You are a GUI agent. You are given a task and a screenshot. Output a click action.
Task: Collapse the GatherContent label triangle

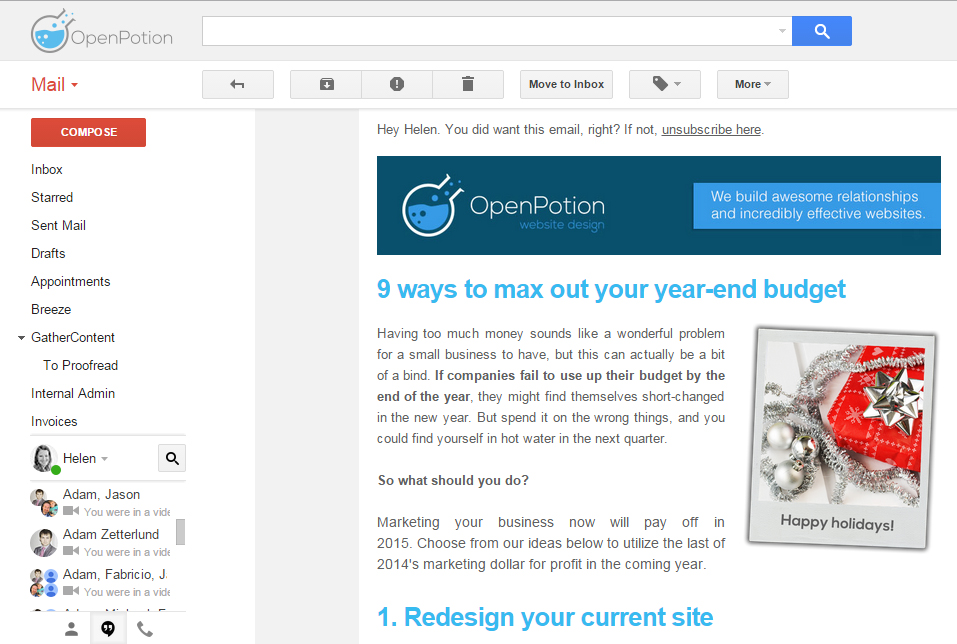21,338
